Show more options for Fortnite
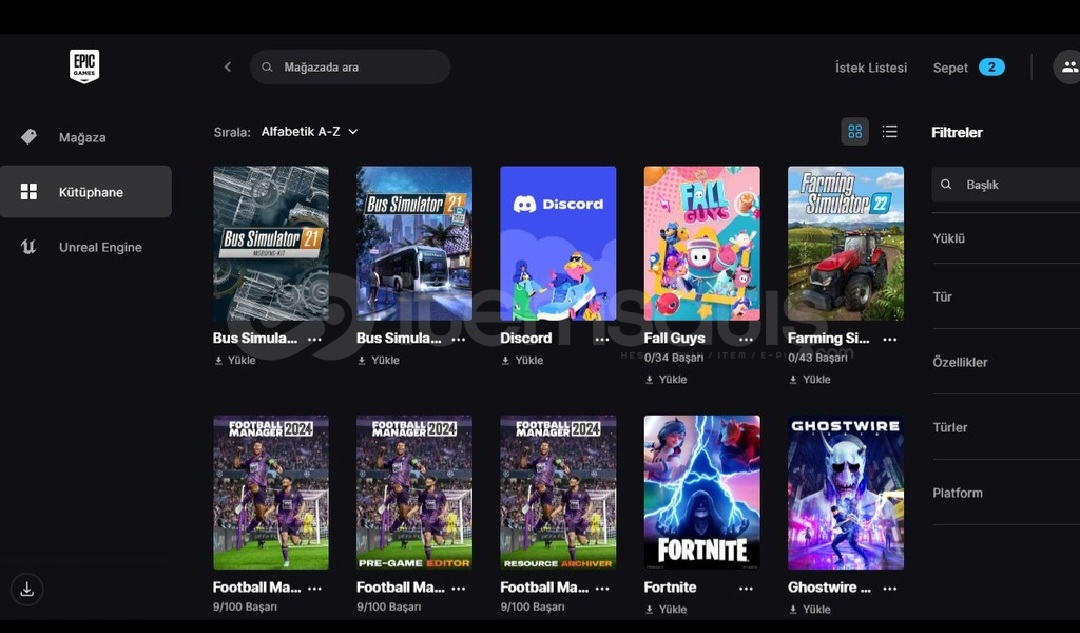 (746, 588)
